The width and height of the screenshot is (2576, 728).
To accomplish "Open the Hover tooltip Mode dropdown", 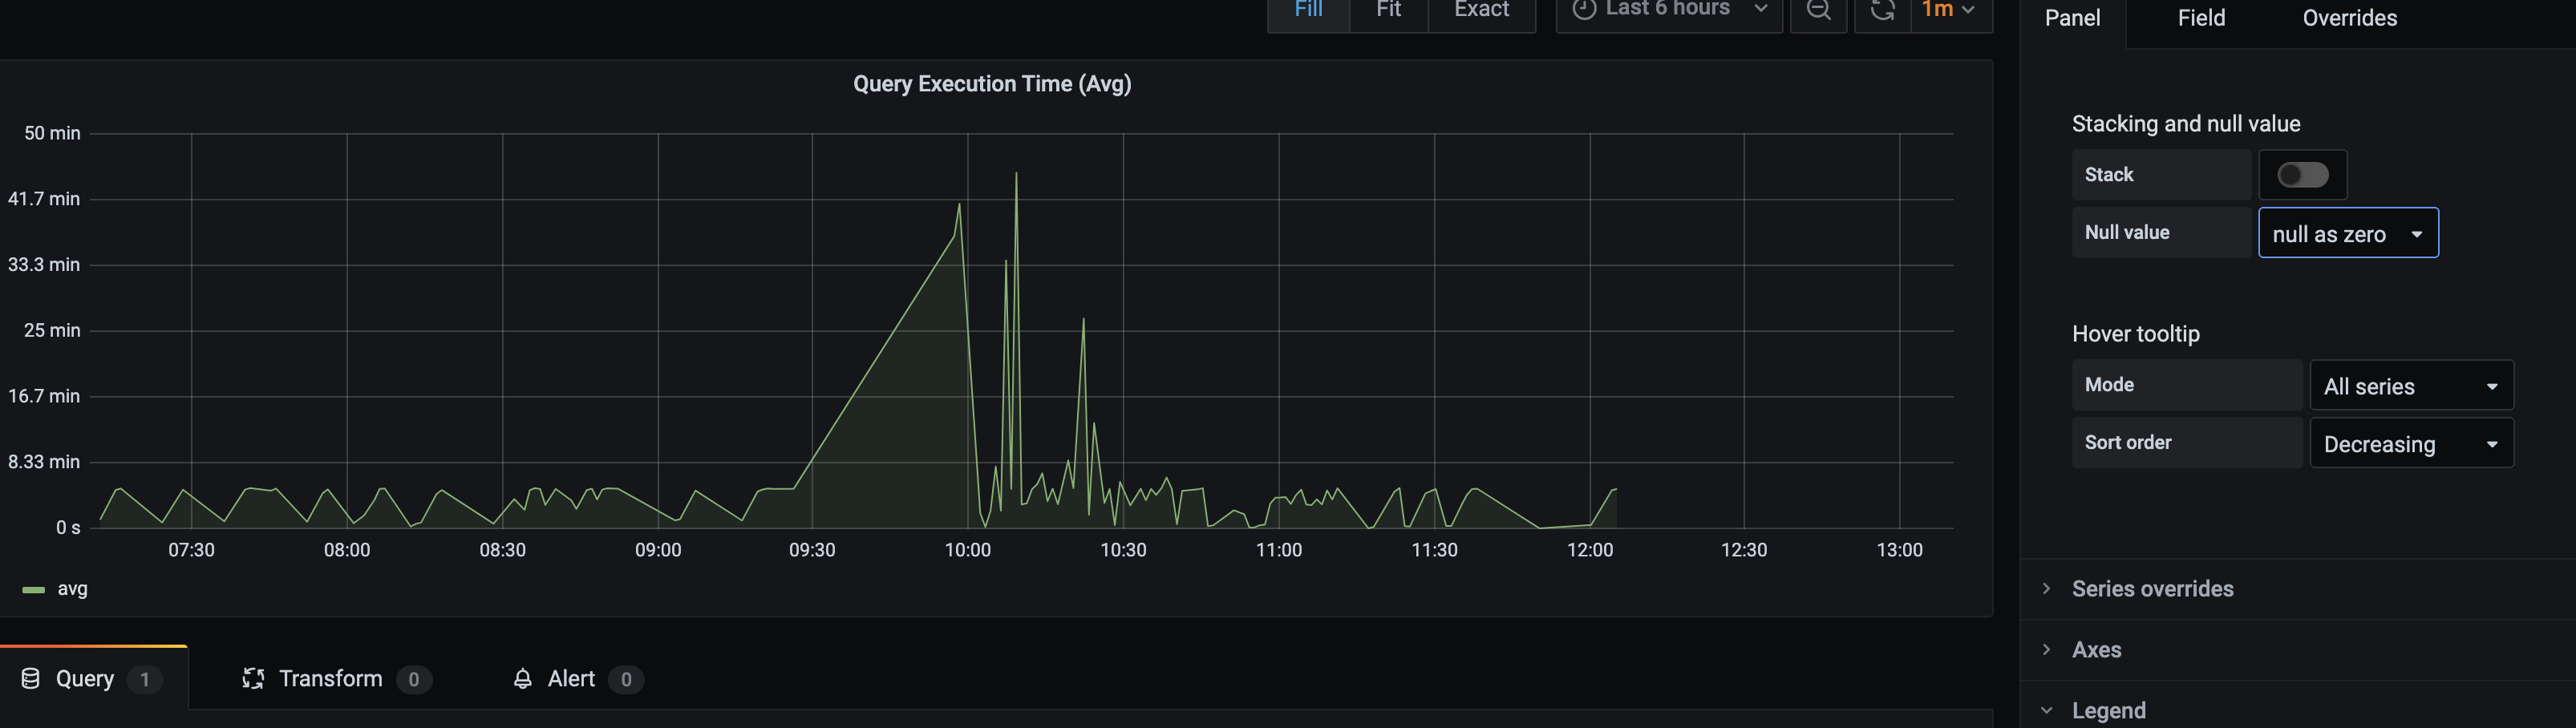I will pyautogui.click(x=2411, y=385).
